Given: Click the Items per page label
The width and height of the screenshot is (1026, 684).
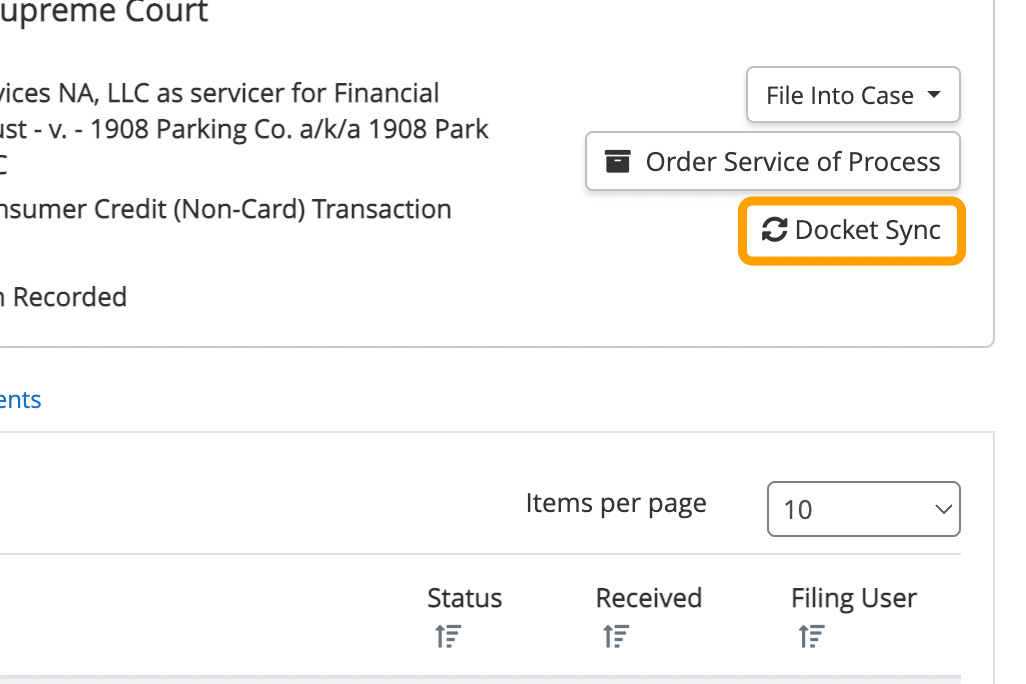Looking at the screenshot, I should 615,503.
